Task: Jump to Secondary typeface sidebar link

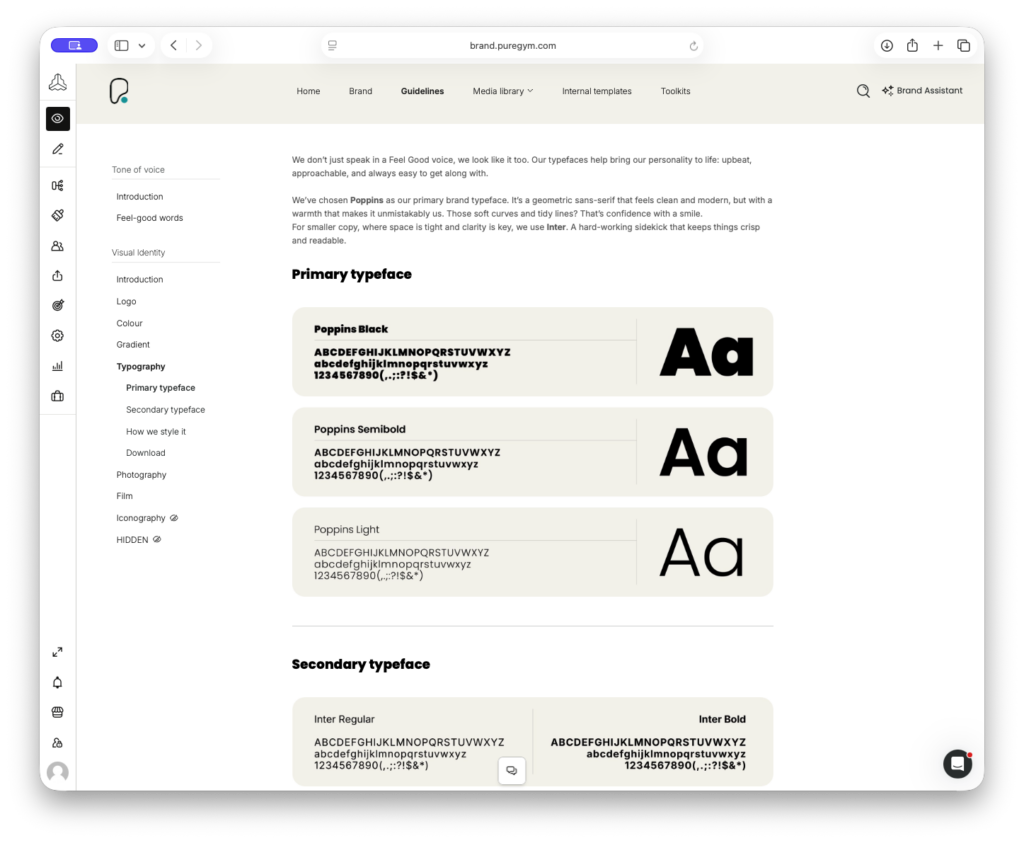Action: pyautogui.click(x=165, y=410)
